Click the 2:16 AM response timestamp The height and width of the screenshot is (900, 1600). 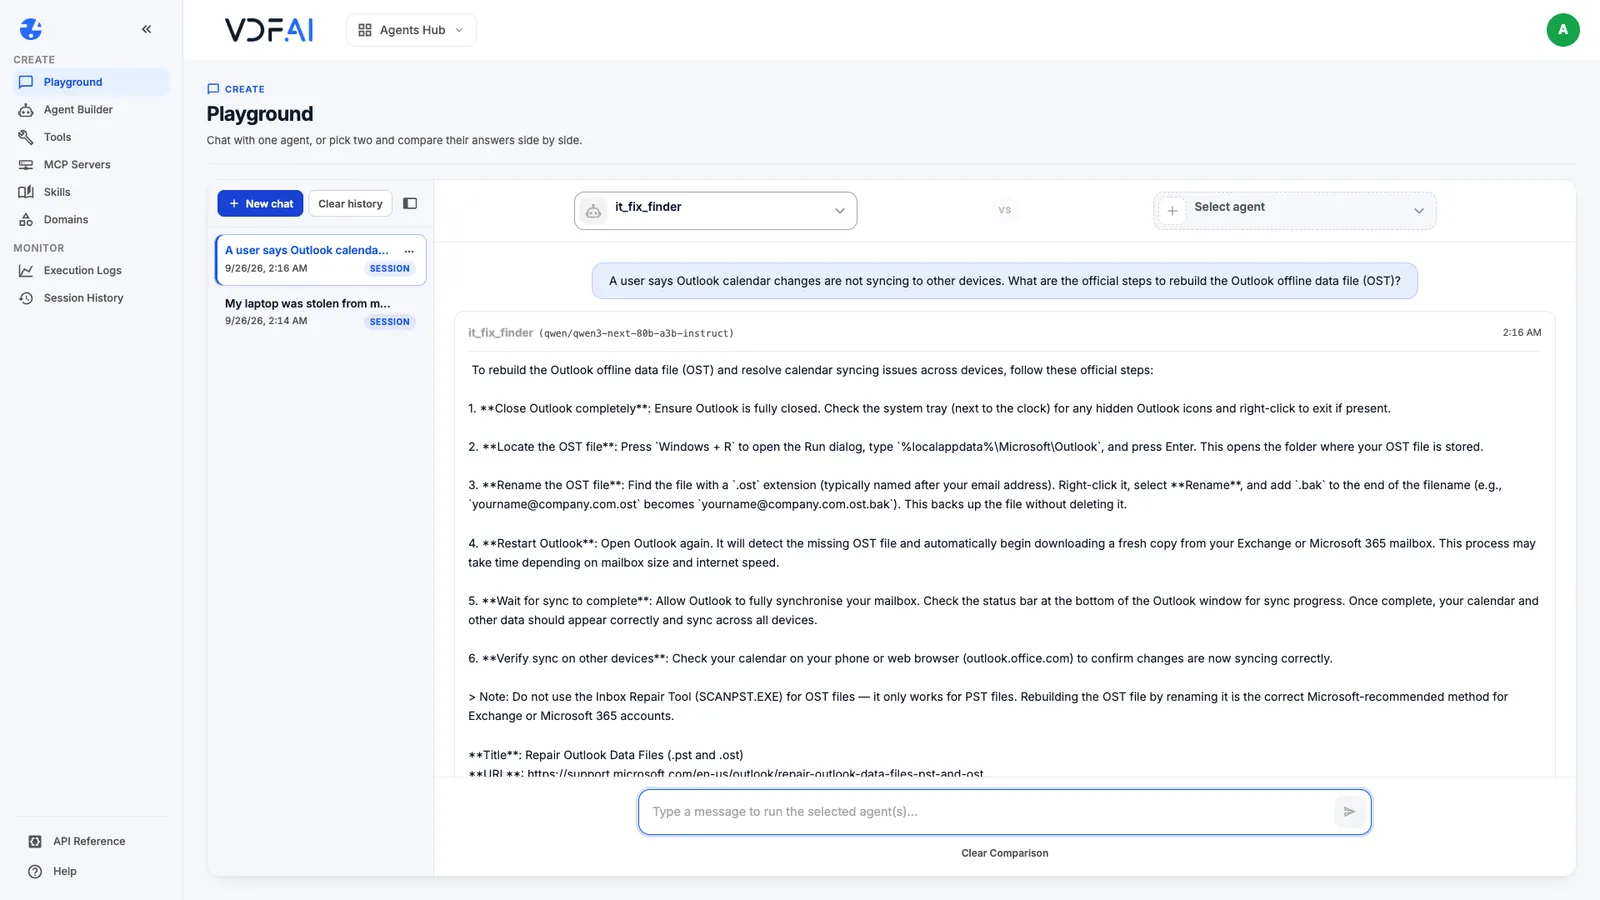click(x=1522, y=333)
